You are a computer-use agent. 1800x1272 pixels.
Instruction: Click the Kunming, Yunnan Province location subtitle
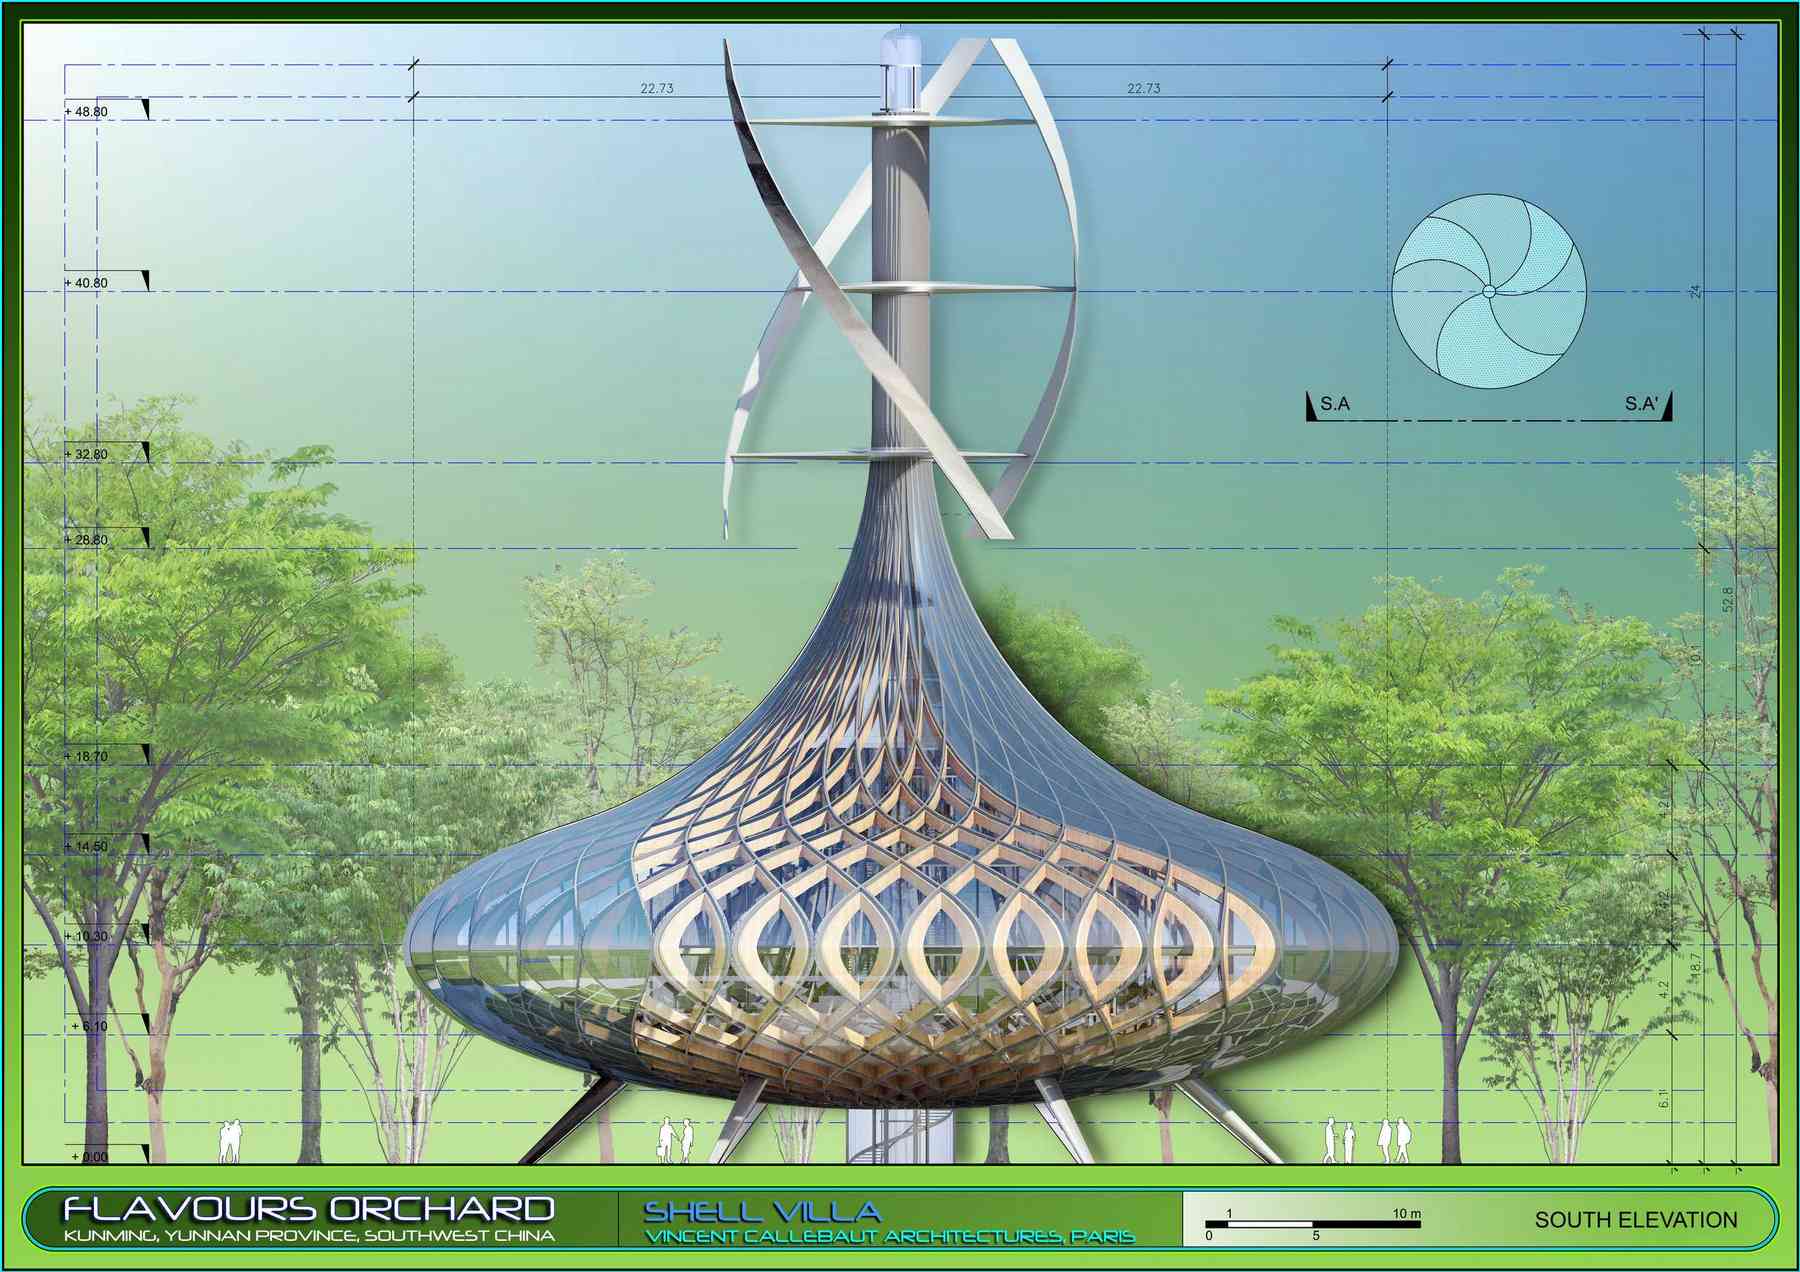click(x=309, y=1236)
